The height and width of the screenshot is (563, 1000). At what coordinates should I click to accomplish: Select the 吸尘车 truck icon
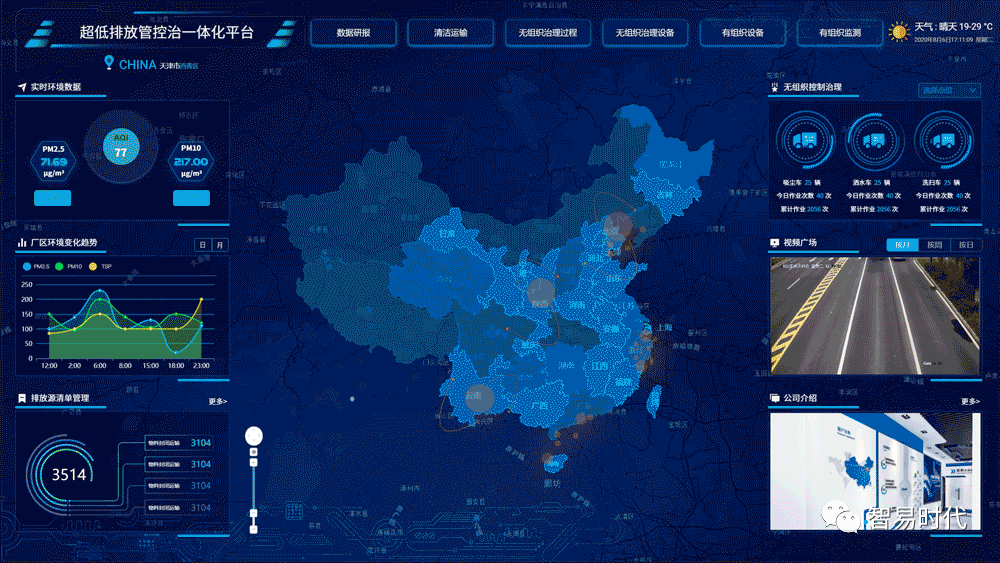click(x=805, y=140)
